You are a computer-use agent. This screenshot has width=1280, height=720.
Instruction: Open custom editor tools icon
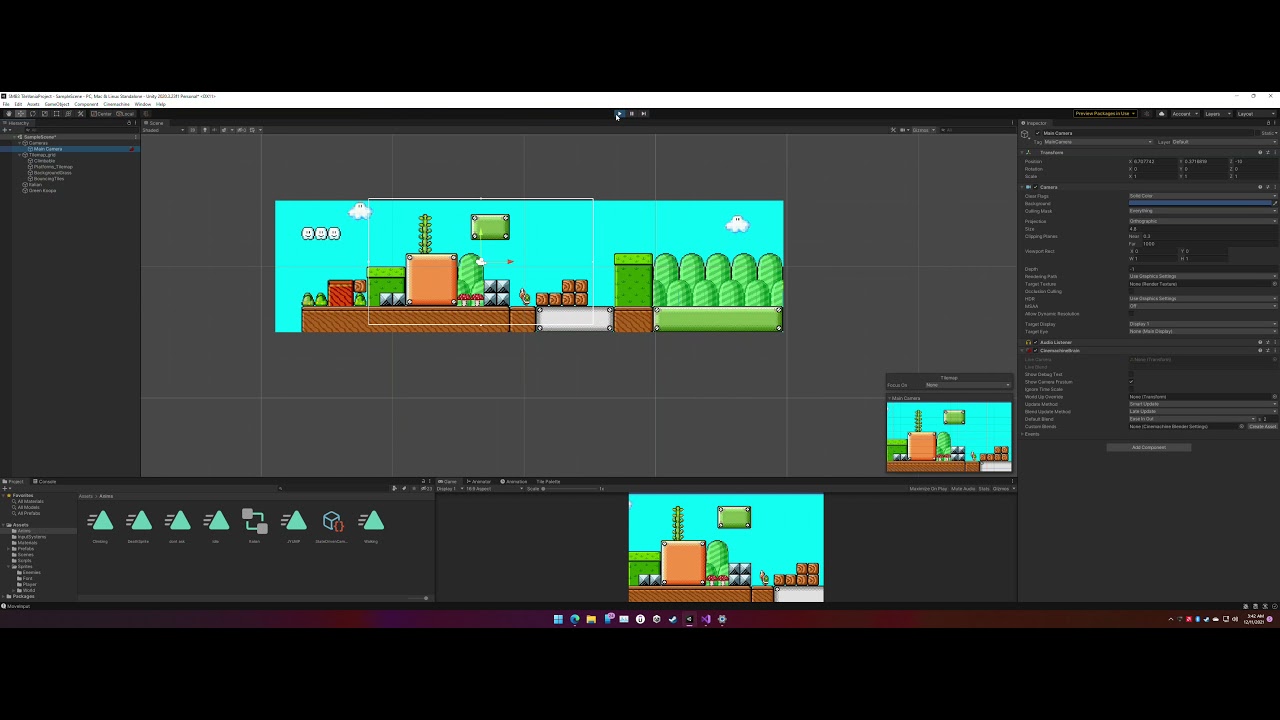tap(80, 114)
